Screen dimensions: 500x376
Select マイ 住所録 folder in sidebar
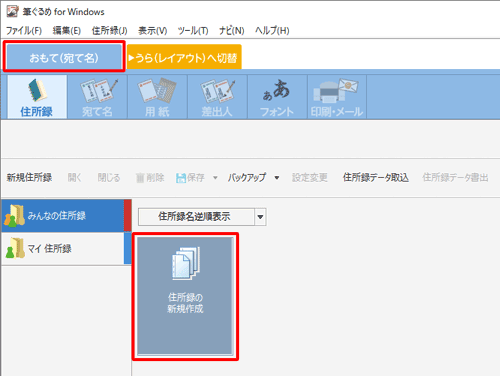click(x=63, y=249)
